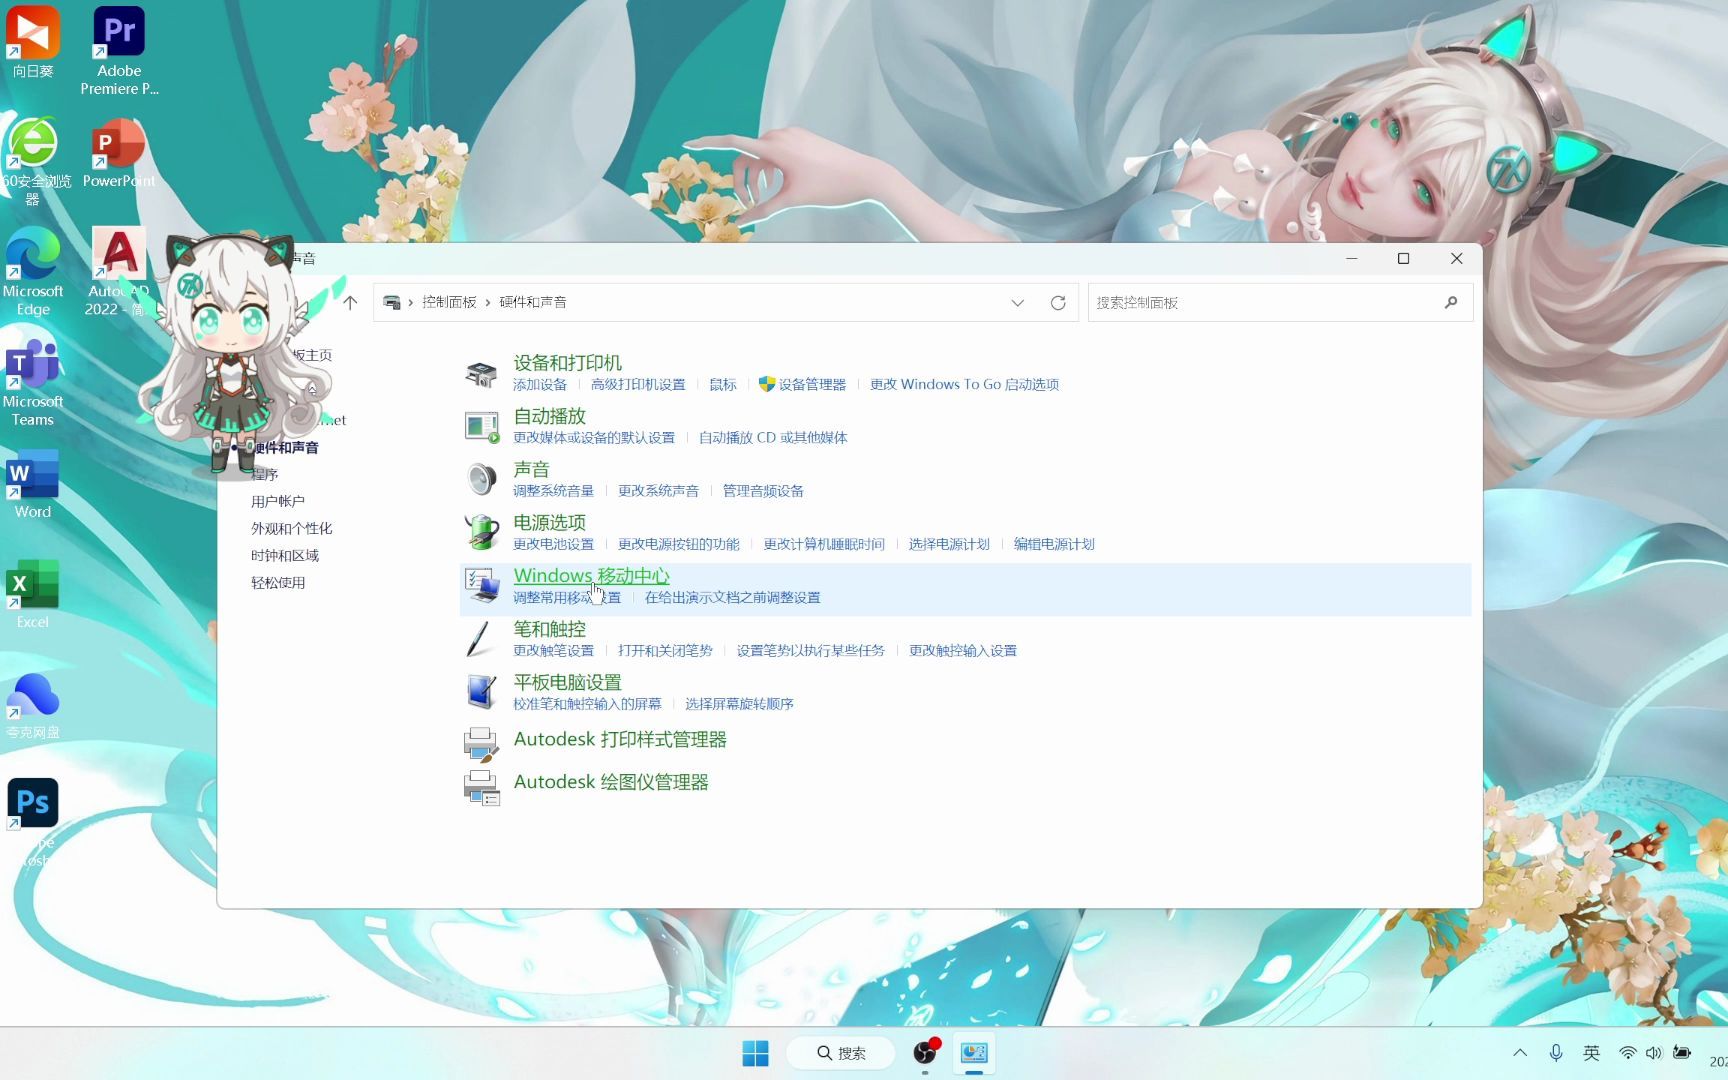Click 控制面板 in the breadcrumb path
The image size is (1728, 1080).
(x=449, y=302)
